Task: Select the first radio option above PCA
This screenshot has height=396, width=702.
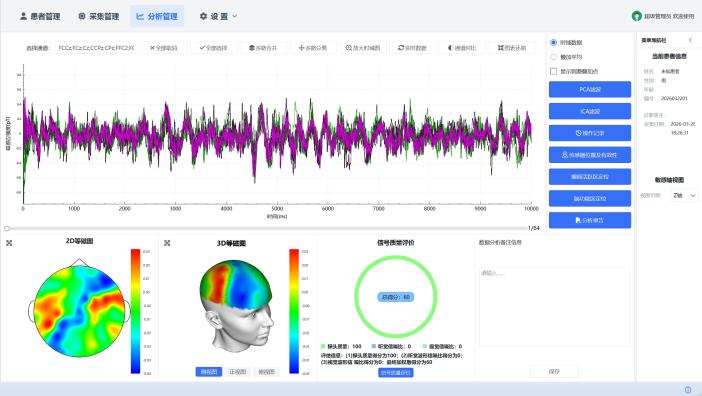Action: [x=553, y=43]
